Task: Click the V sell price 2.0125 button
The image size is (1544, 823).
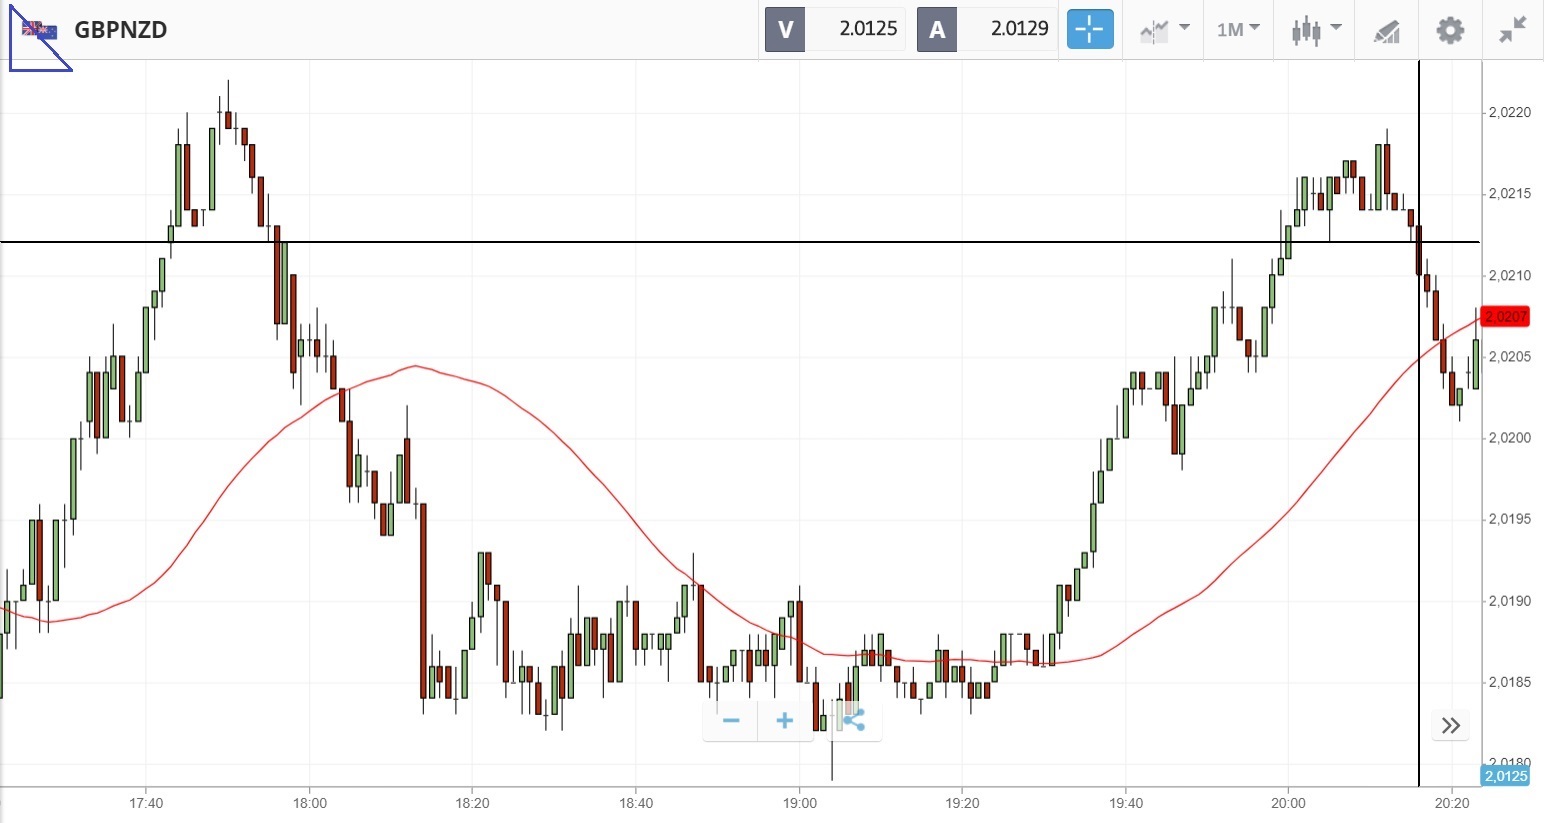Action: (834, 29)
